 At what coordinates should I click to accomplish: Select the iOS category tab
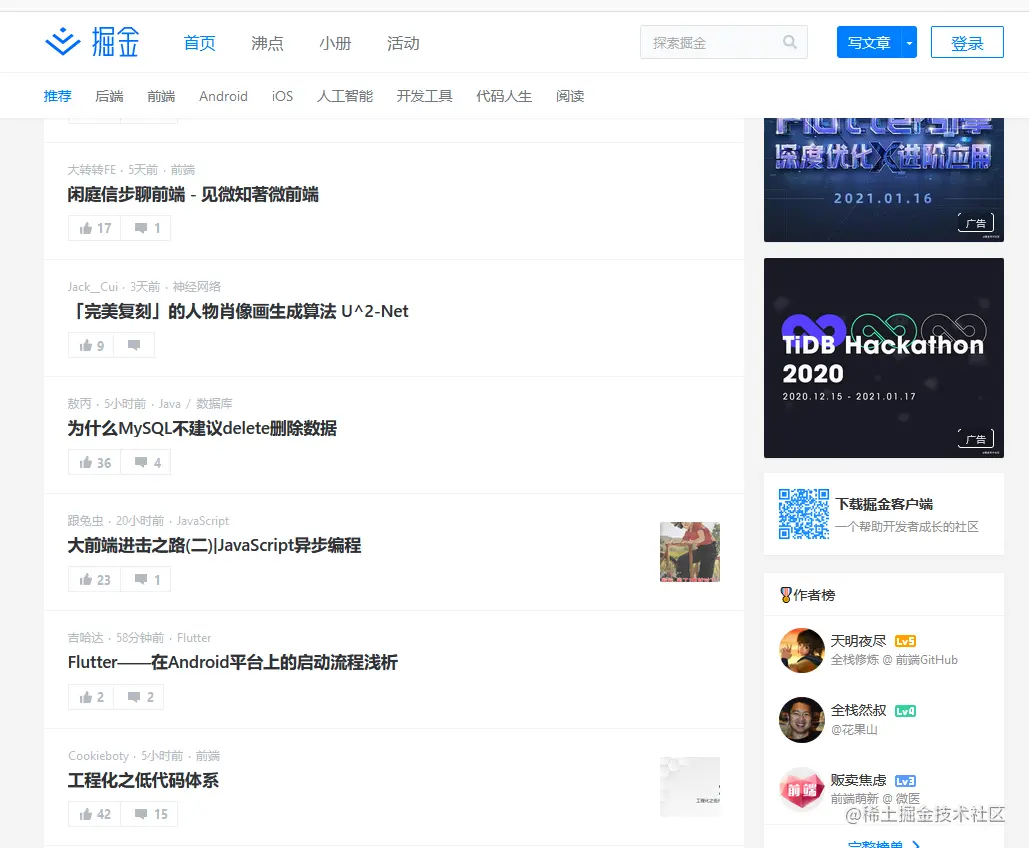click(282, 96)
